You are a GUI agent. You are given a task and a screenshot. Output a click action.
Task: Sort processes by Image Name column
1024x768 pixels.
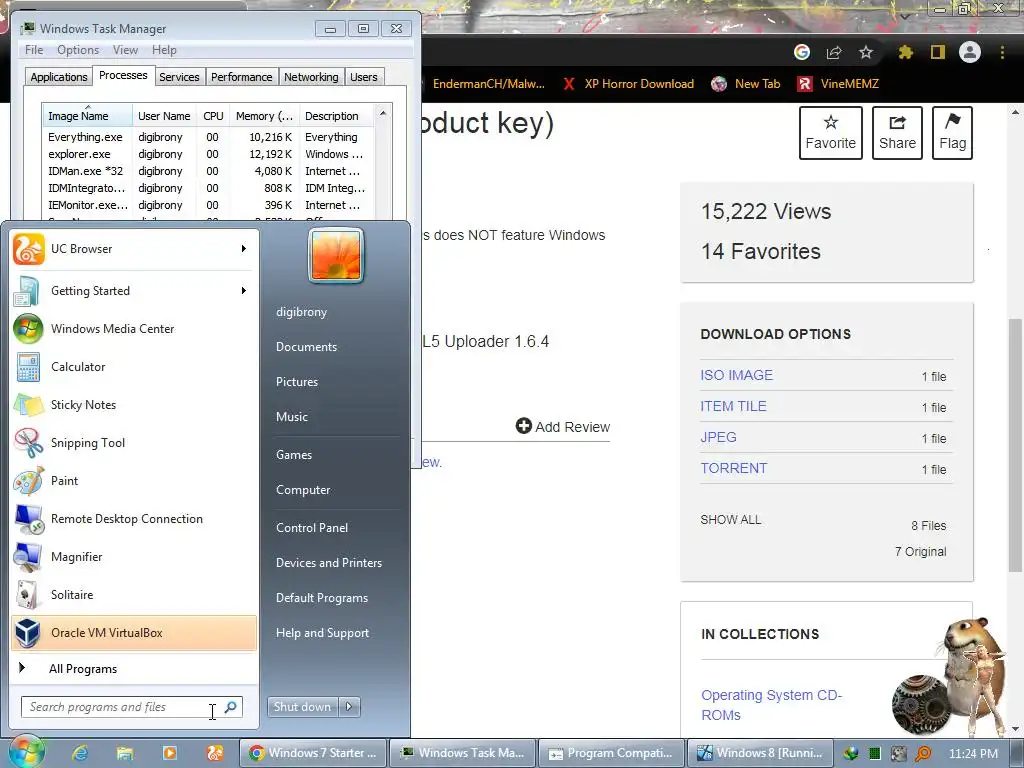point(87,116)
